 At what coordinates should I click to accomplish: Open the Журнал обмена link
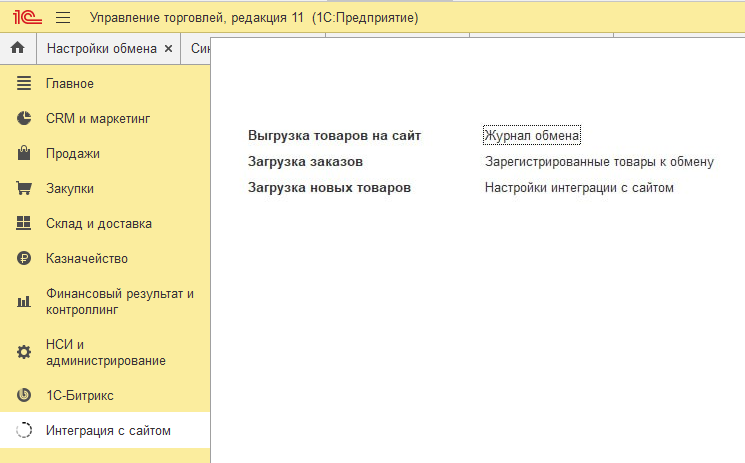point(532,135)
